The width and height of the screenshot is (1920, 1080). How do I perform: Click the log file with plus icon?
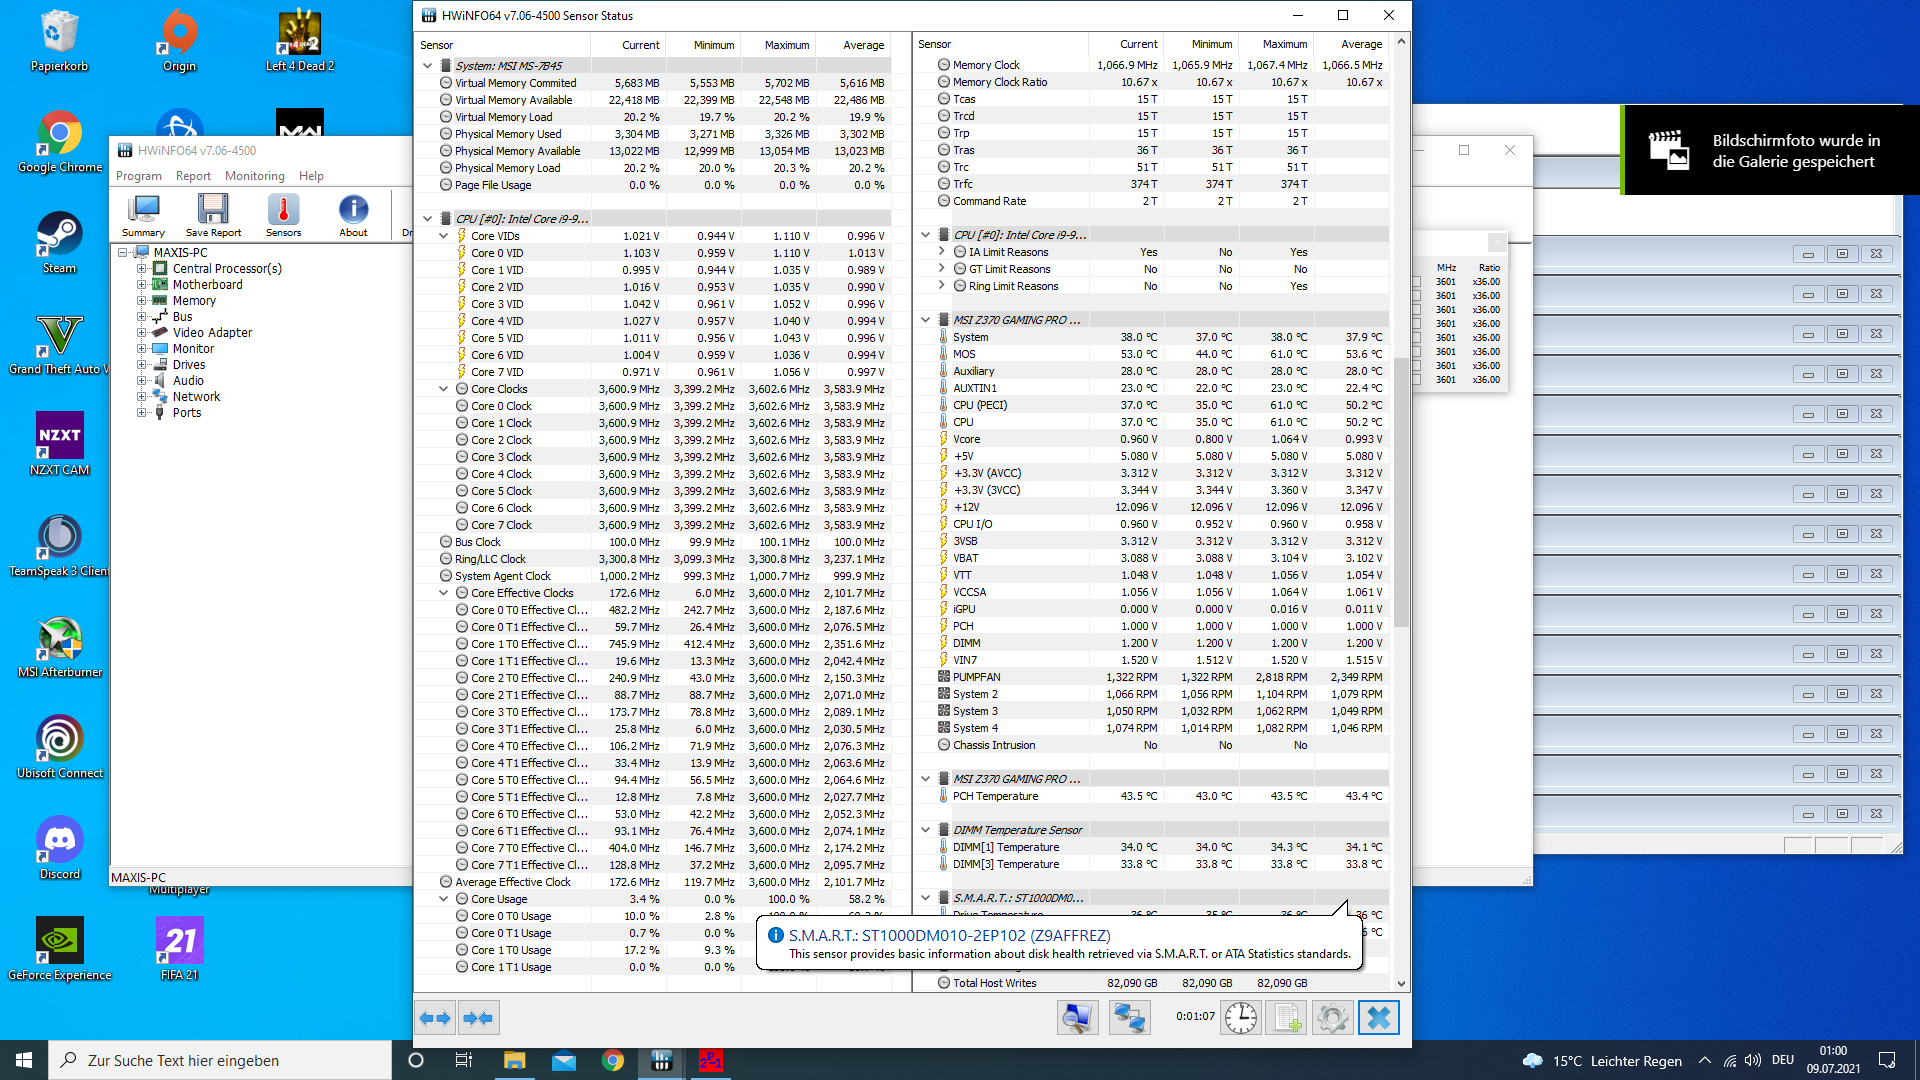[1286, 1018]
